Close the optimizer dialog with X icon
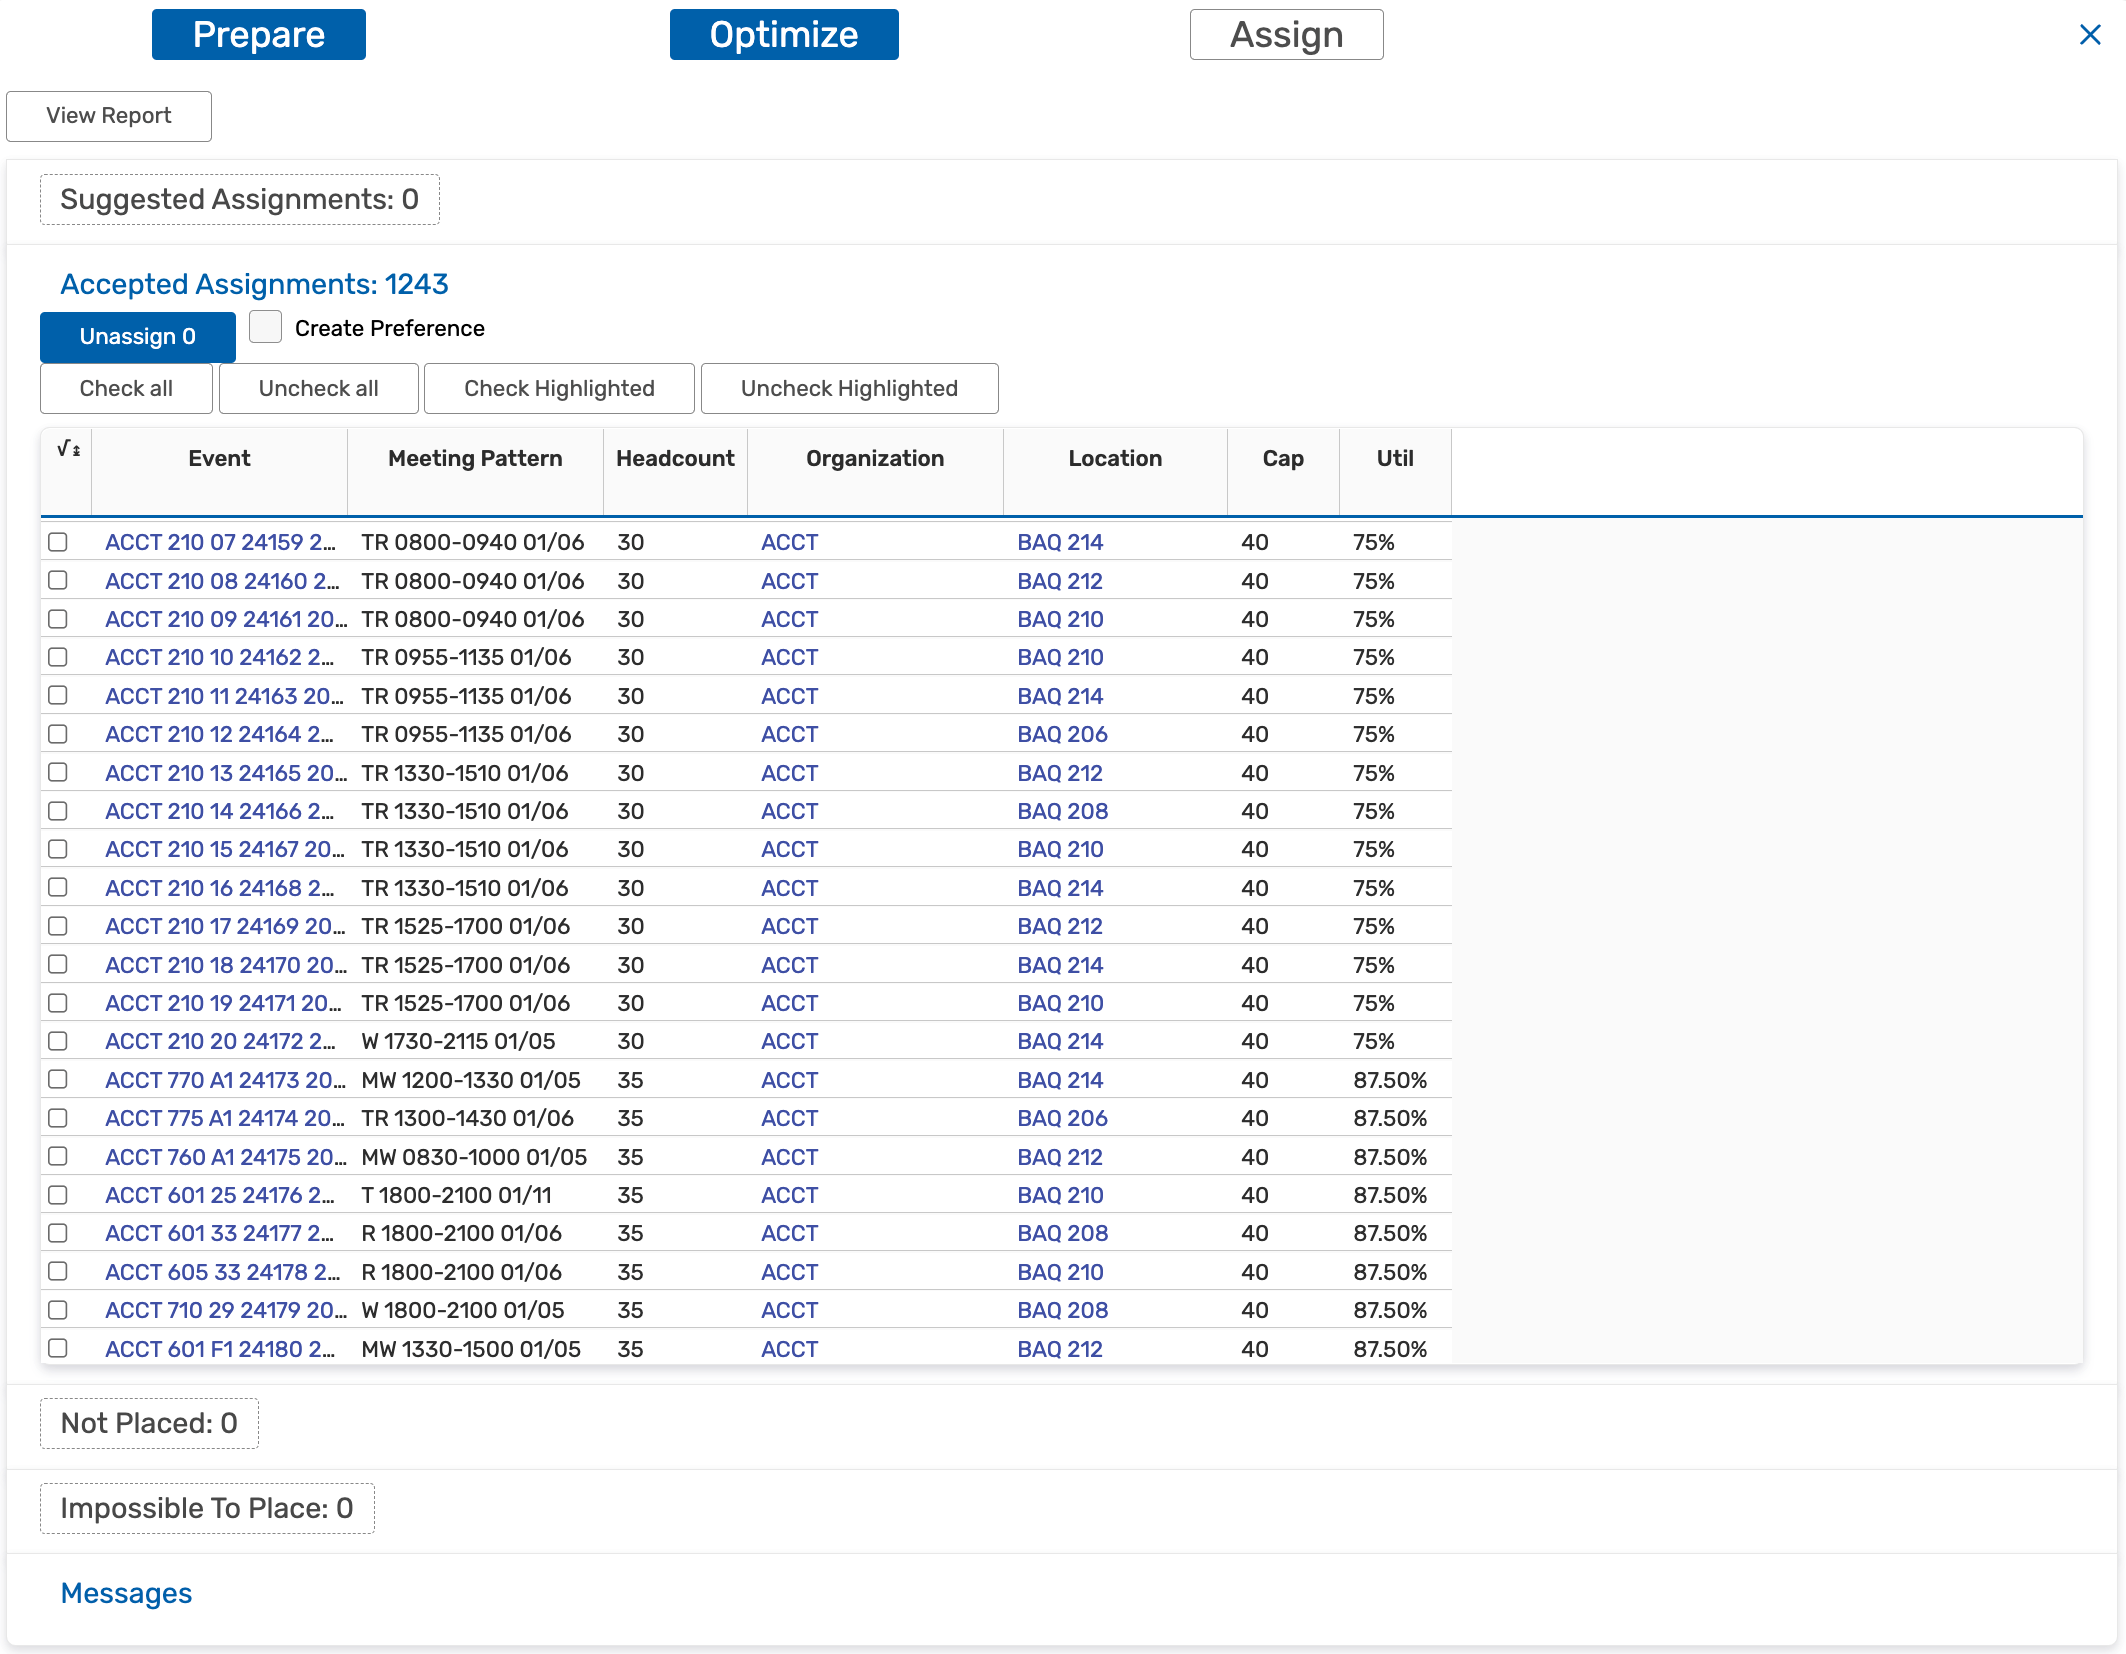 pyautogui.click(x=2089, y=35)
